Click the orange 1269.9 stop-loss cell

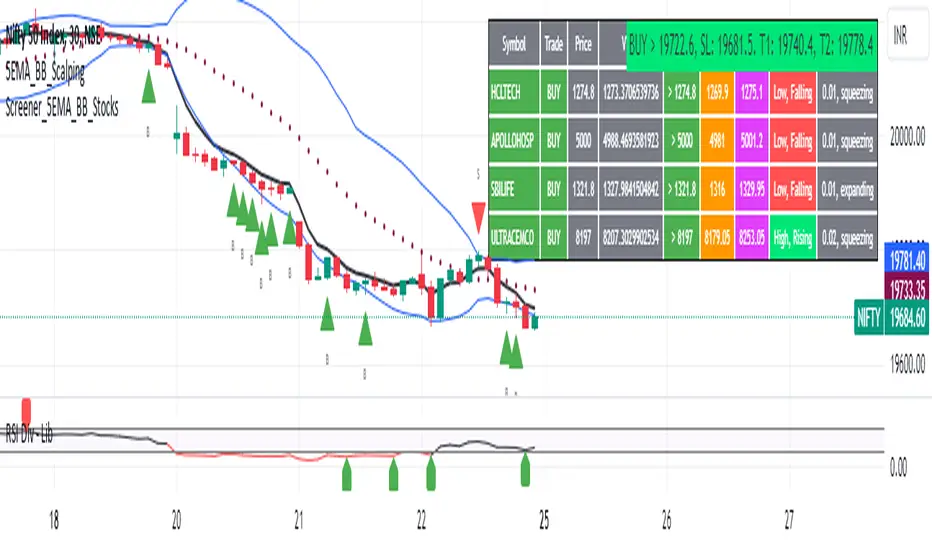(x=717, y=92)
